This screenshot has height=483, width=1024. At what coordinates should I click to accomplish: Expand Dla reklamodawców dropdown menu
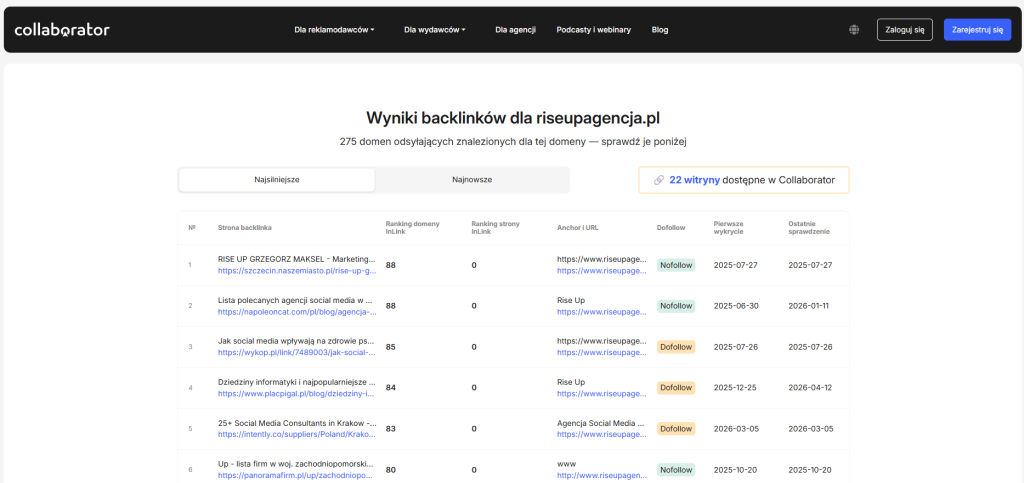tap(334, 29)
